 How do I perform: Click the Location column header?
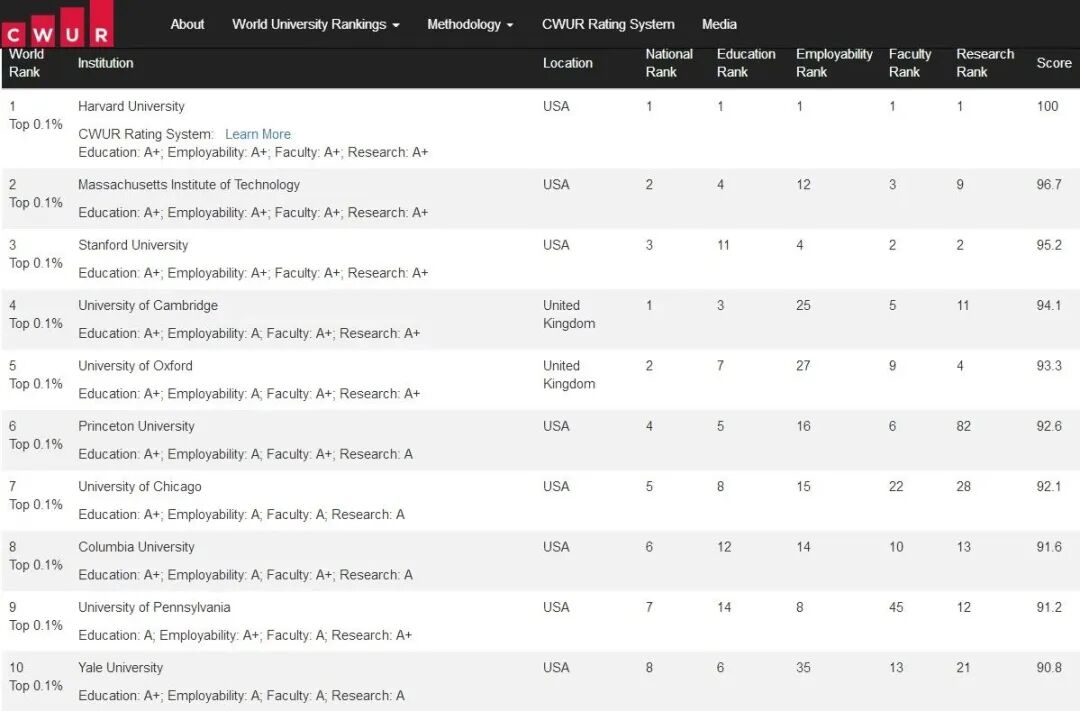(568, 63)
